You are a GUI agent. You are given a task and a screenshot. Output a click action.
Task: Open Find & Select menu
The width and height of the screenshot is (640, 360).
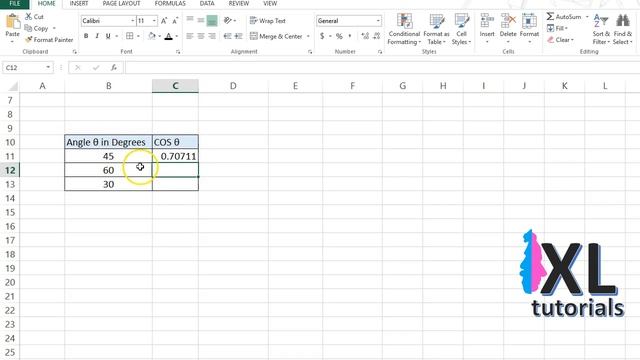click(x=622, y=29)
